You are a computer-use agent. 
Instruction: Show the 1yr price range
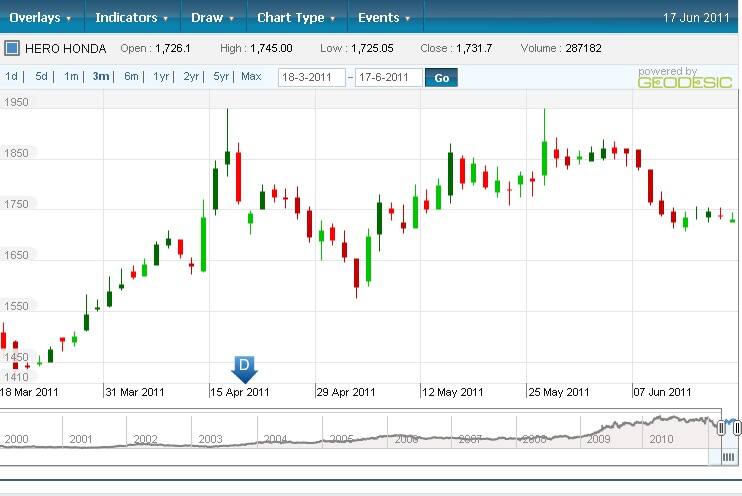click(x=161, y=77)
